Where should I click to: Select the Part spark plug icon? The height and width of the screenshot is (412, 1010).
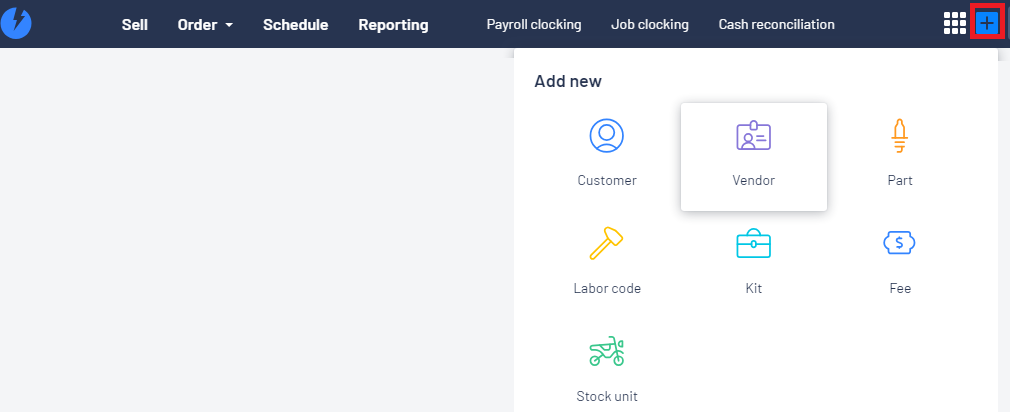[x=900, y=136]
